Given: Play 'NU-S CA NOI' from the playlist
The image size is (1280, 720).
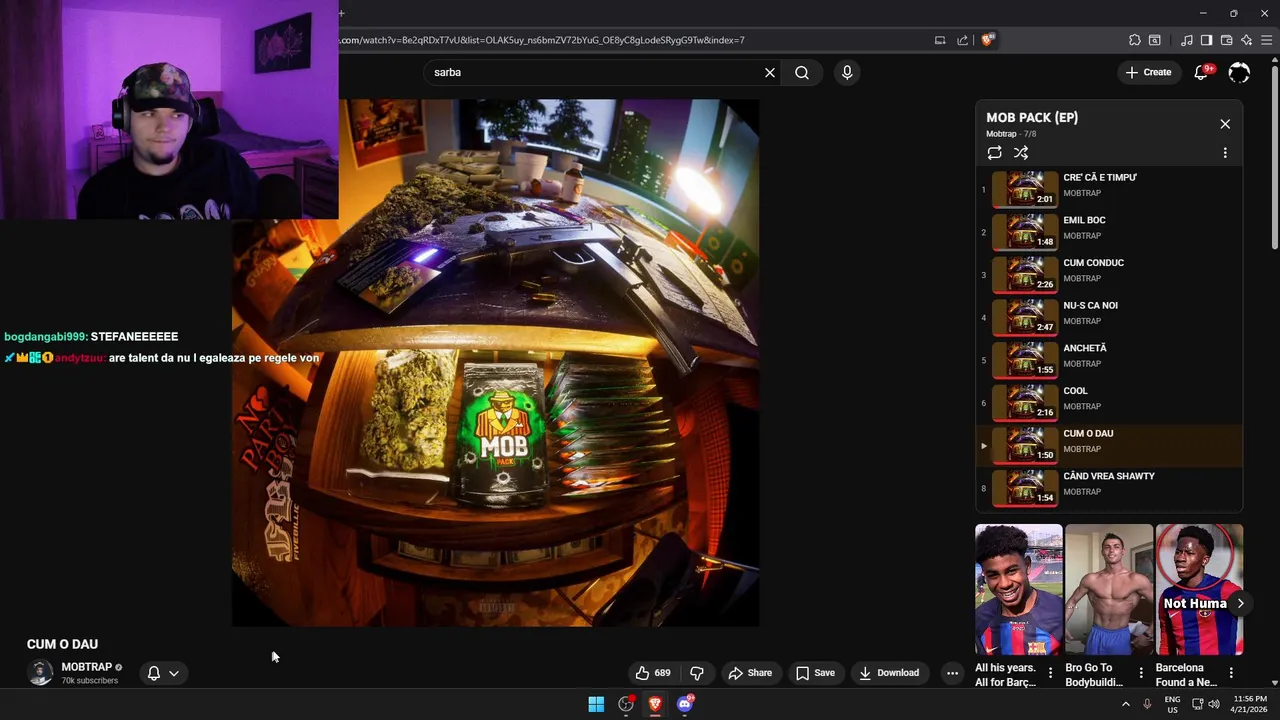Looking at the screenshot, I should [x=1109, y=317].
